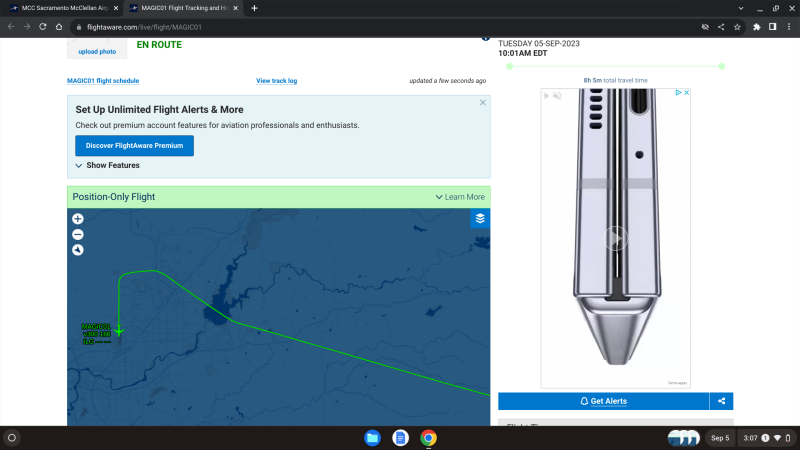The image size is (800, 450).
Task: Open the ChromeOS launcher circle
Action: pos(12,438)
